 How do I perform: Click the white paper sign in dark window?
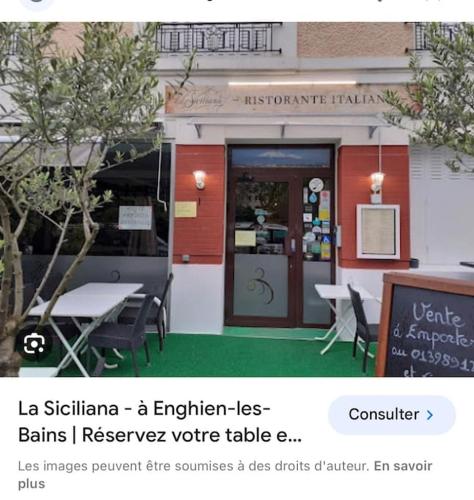(x=135, y=218)
